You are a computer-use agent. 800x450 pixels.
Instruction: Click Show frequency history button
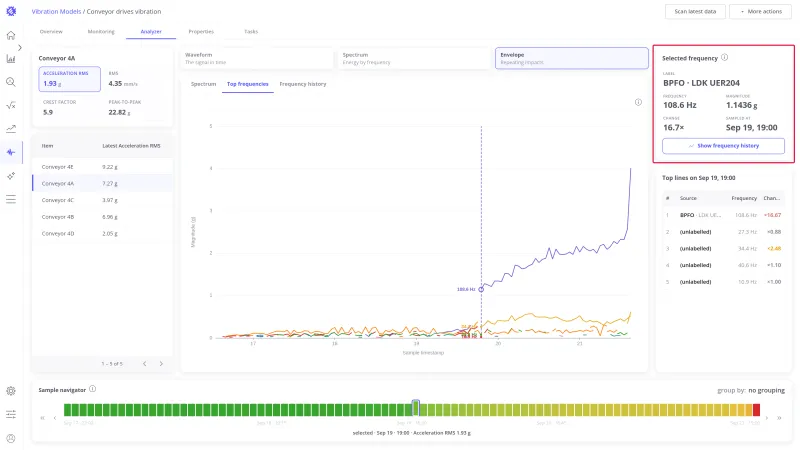tap(723, 146)
